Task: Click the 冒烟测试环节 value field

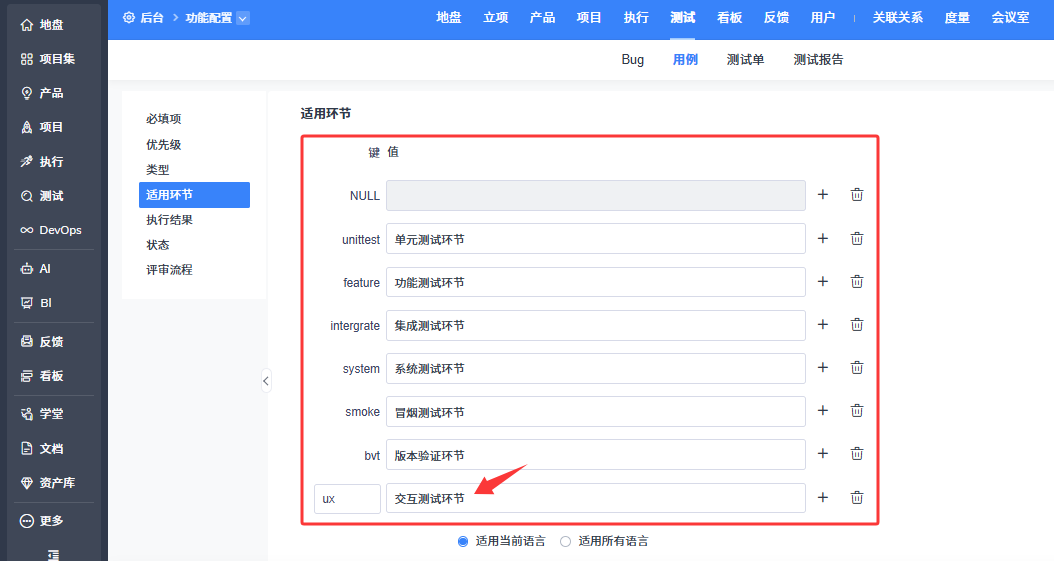Action: [x=595, y=412]
